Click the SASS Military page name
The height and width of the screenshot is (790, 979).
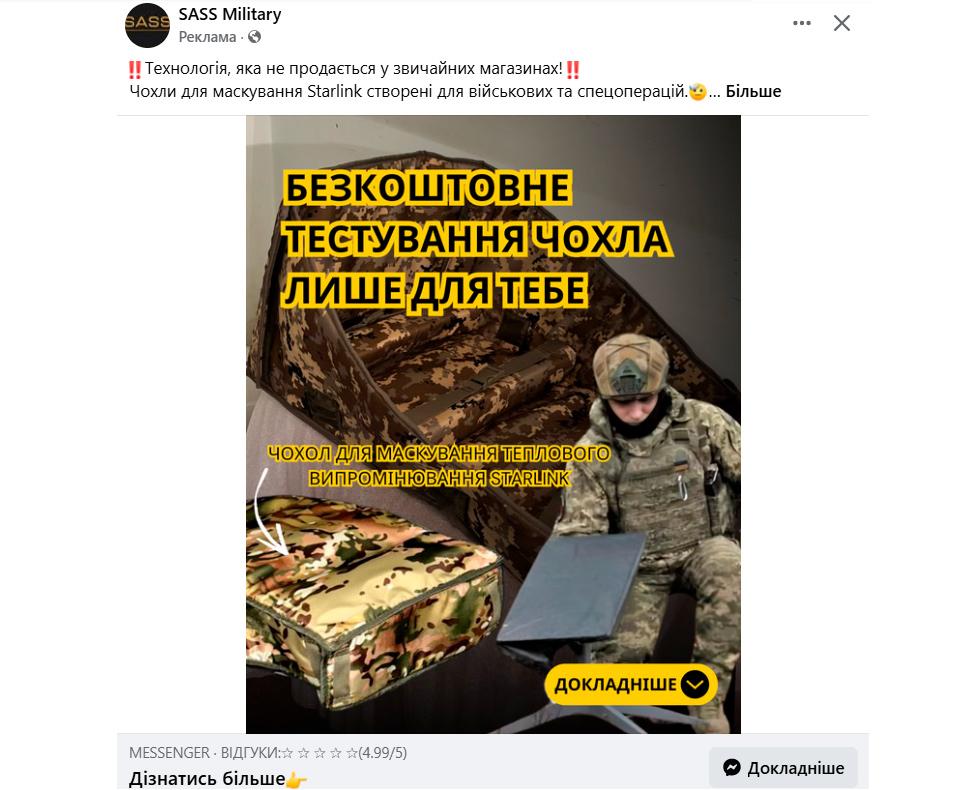pyautogui.click(x=230, y=14)
